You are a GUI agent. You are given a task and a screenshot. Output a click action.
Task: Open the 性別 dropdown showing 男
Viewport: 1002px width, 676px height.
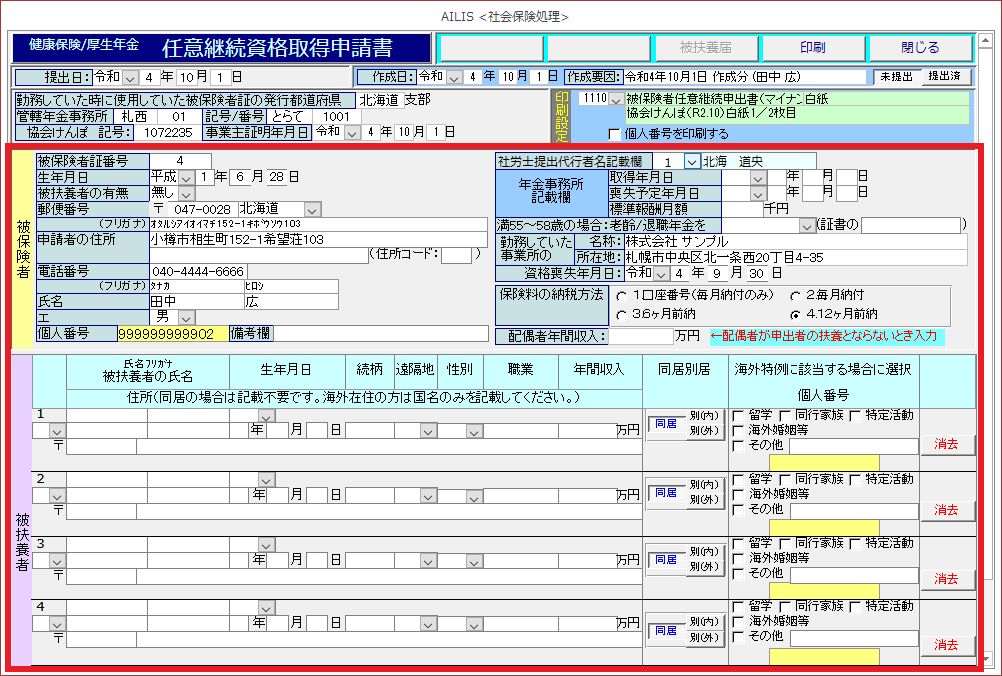[186, 317]
